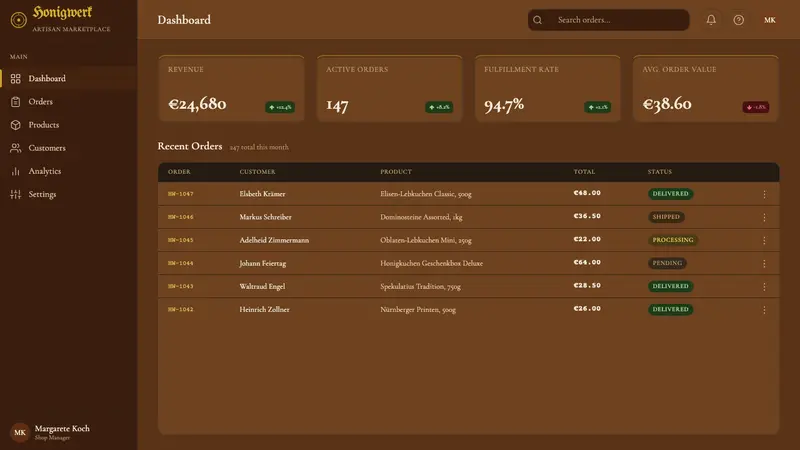The height and width of the screenshot is (450, 800).
Task: Click the Active Orders trend badge
Action: (x=439, y=107)
